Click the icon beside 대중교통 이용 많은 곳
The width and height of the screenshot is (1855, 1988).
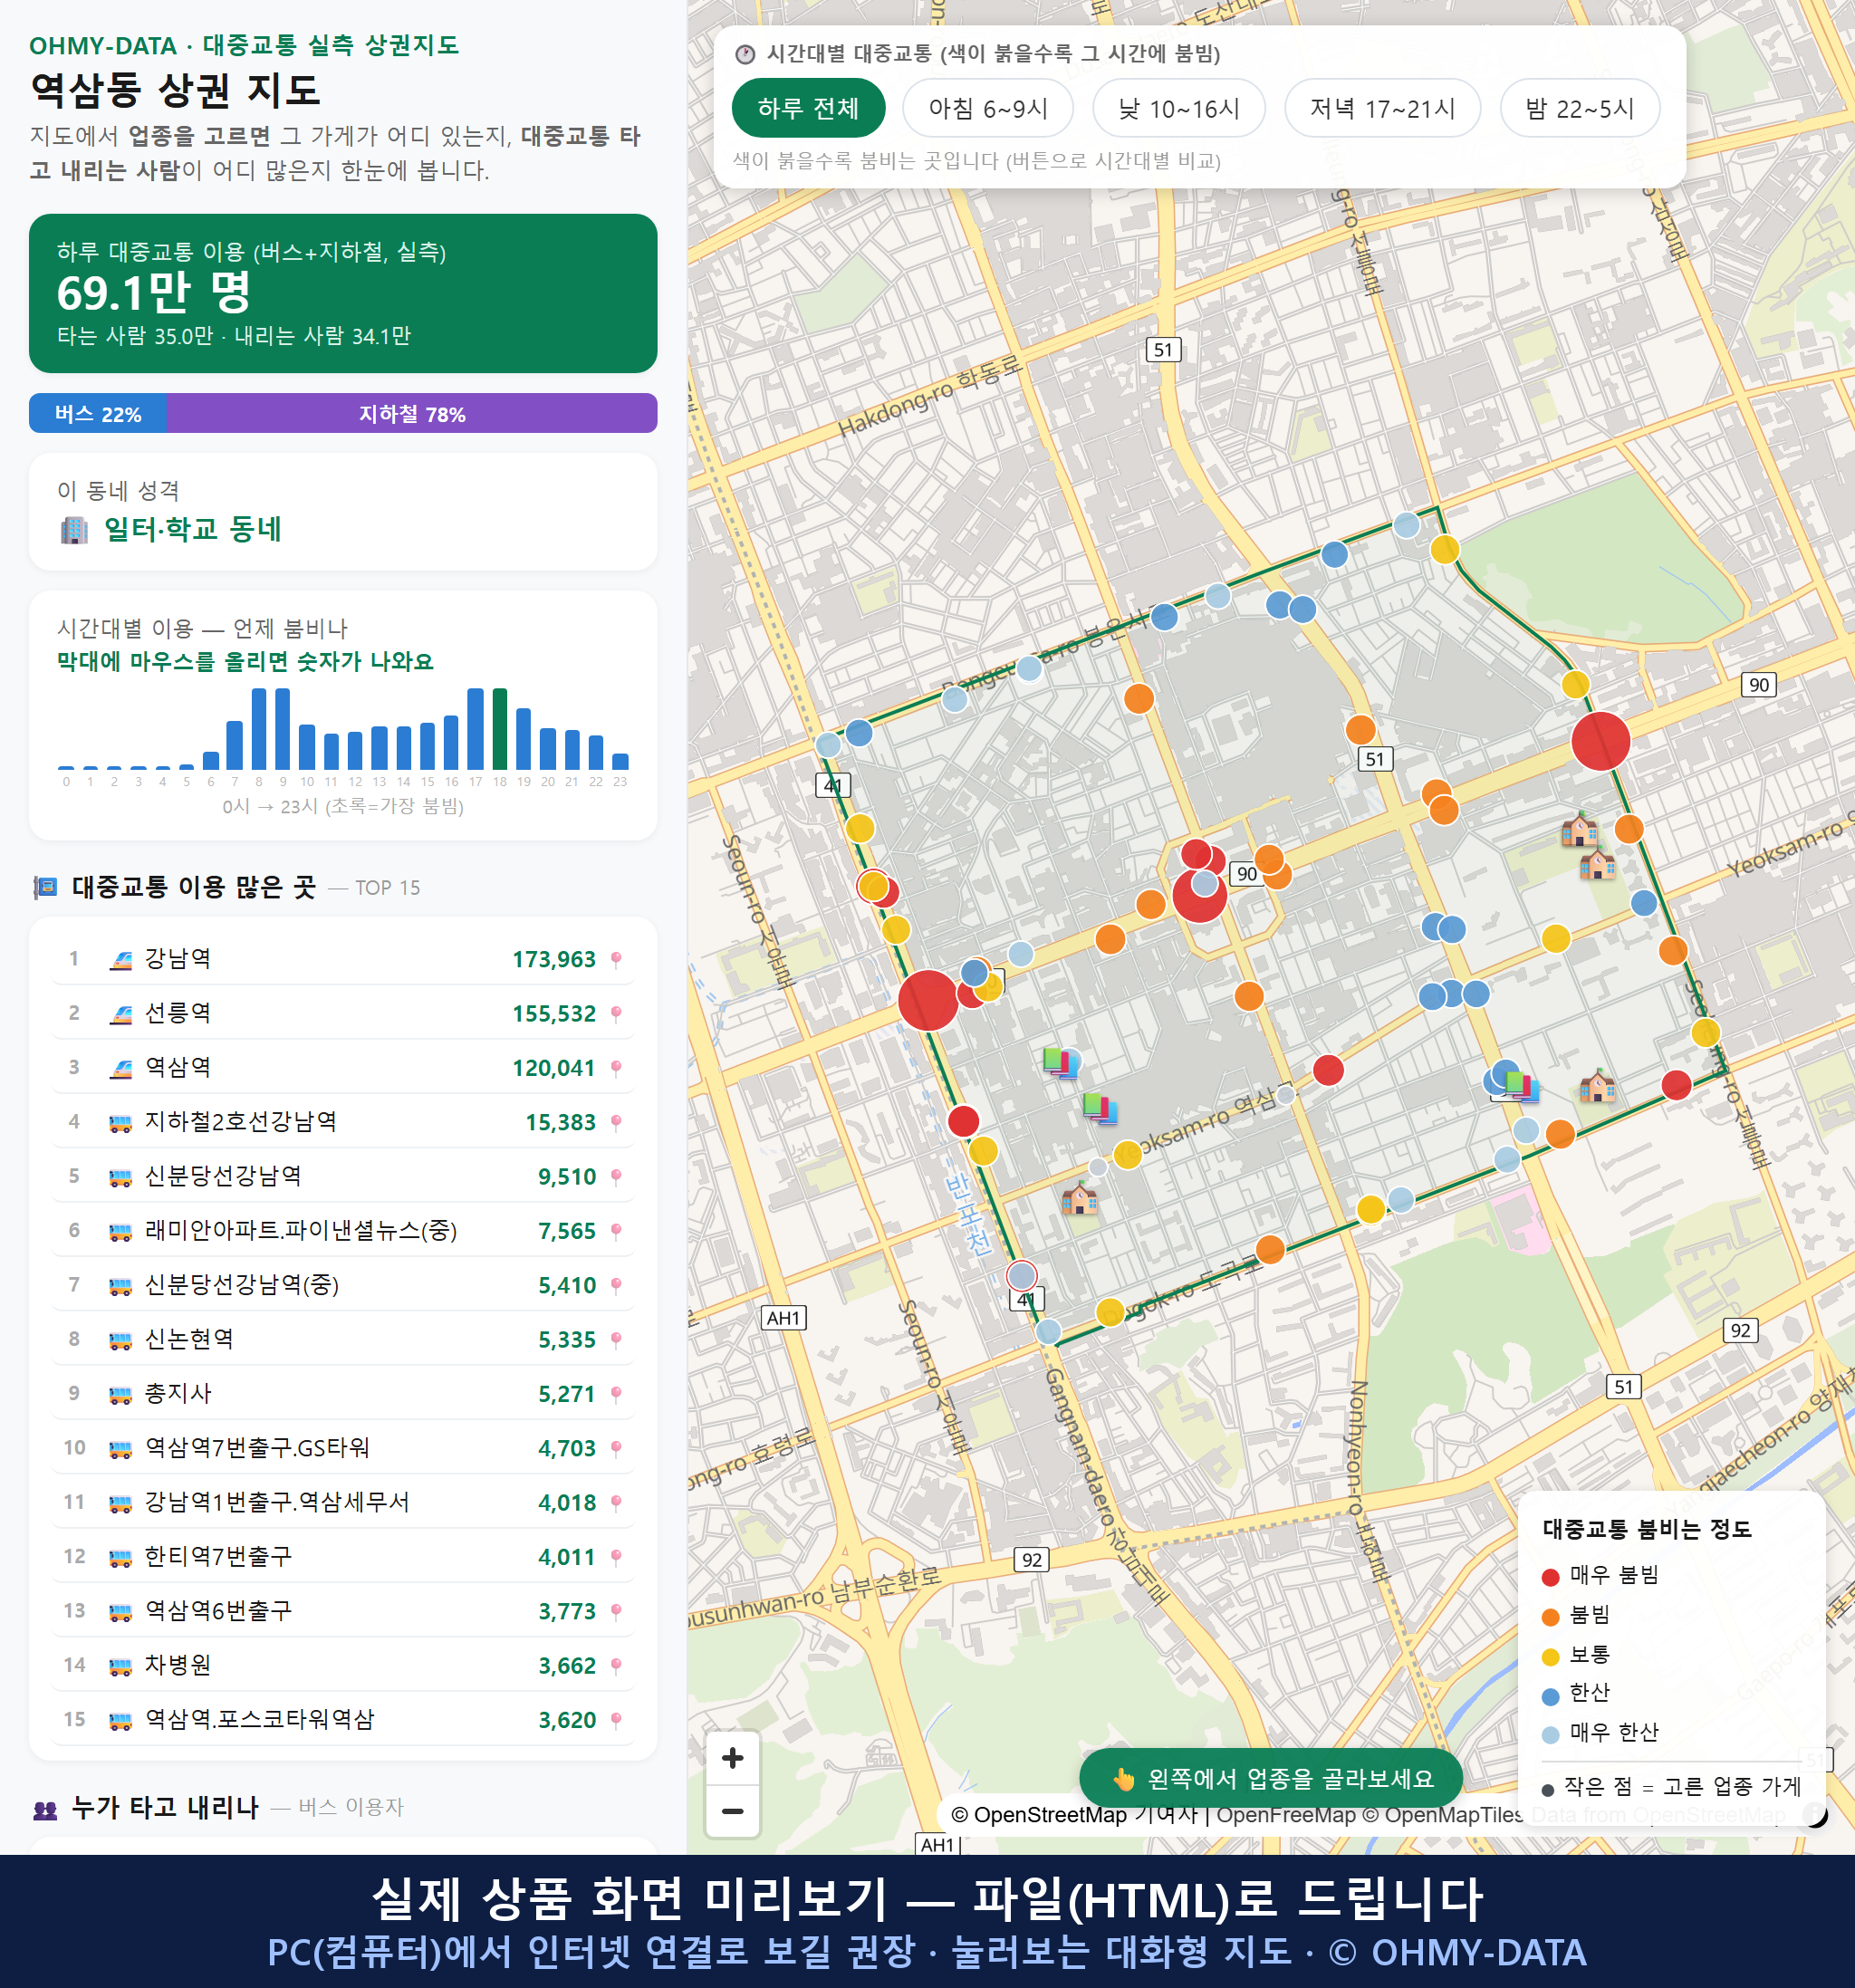[x=46, y=887]
